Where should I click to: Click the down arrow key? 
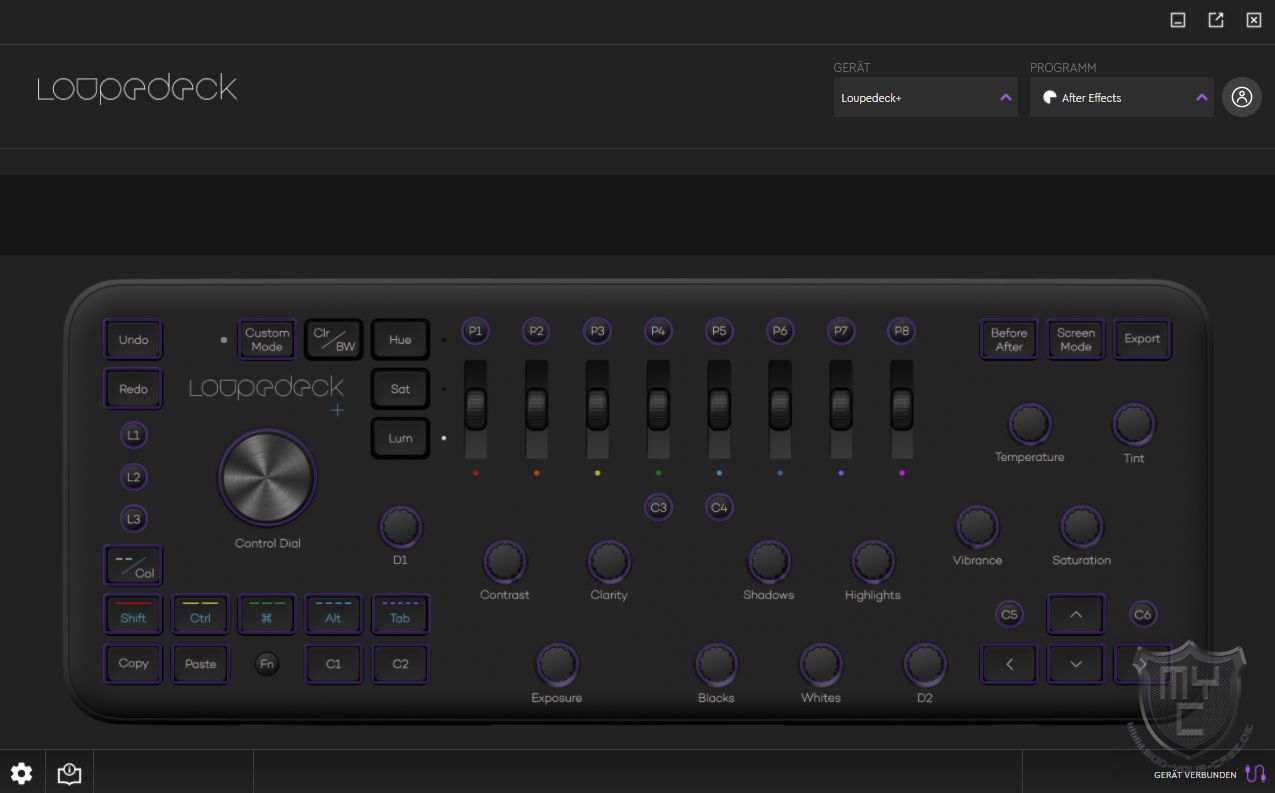coord(1076,664)
